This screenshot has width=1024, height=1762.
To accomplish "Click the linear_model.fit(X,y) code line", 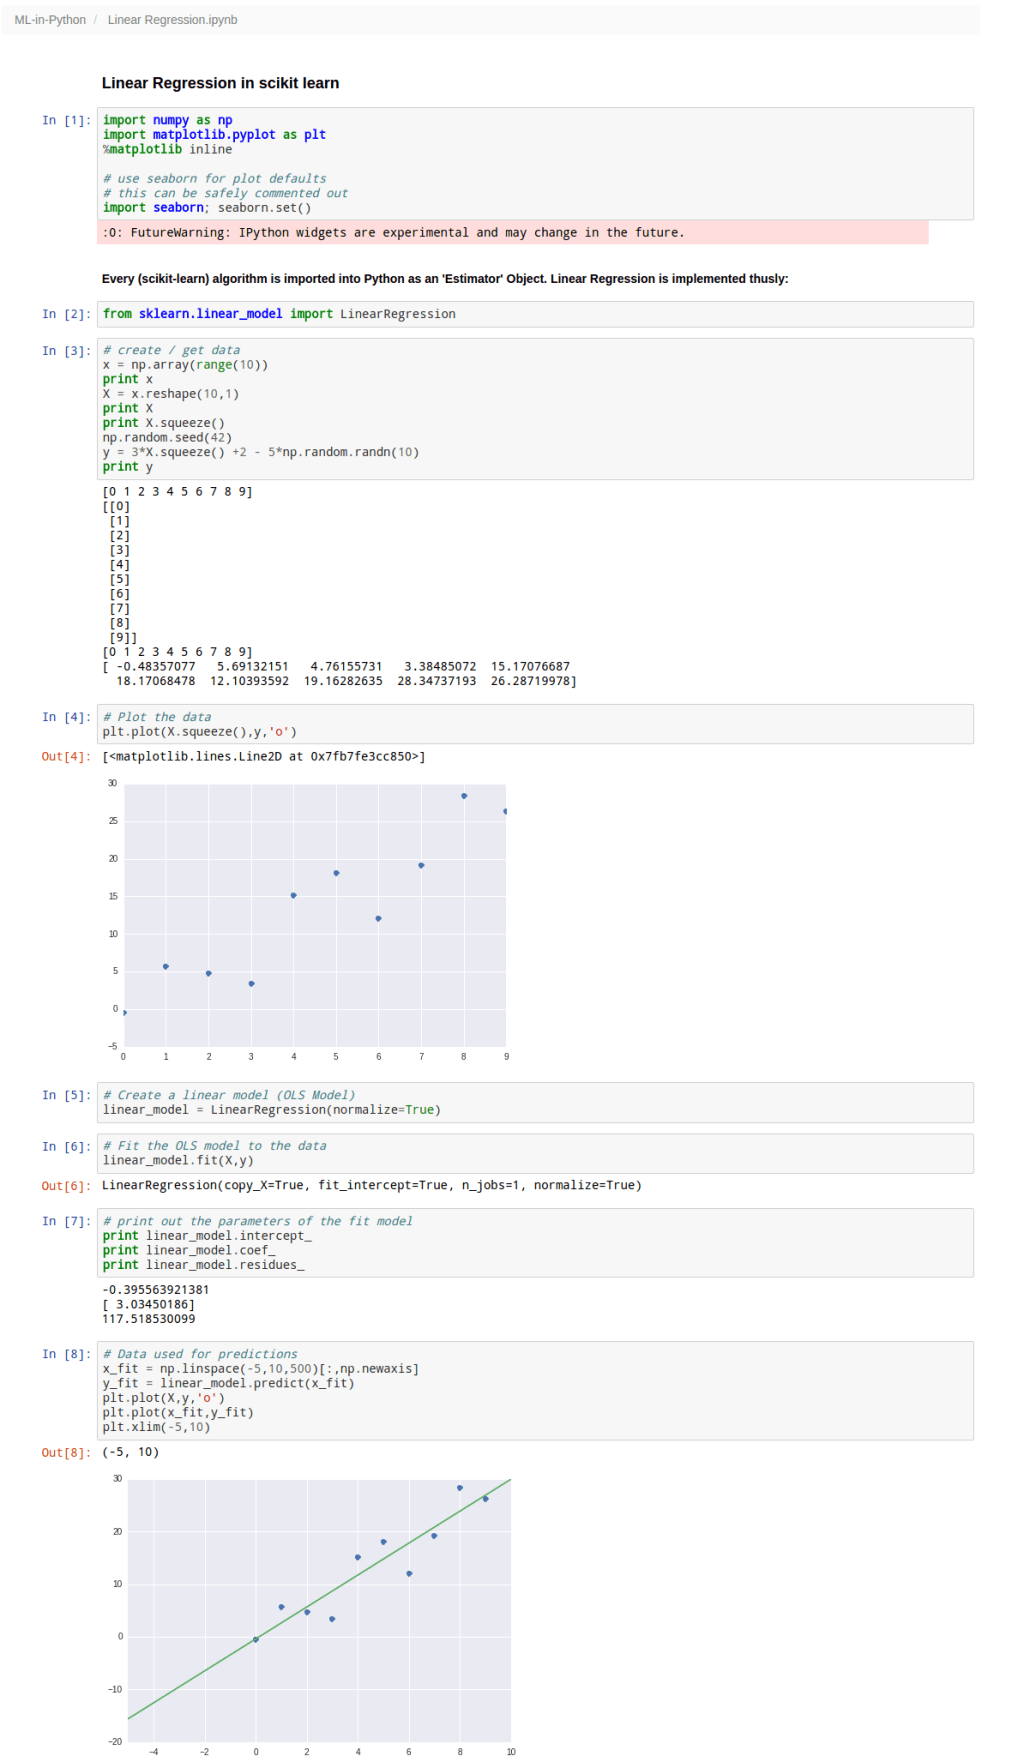I will click(x=178, y=1161).
